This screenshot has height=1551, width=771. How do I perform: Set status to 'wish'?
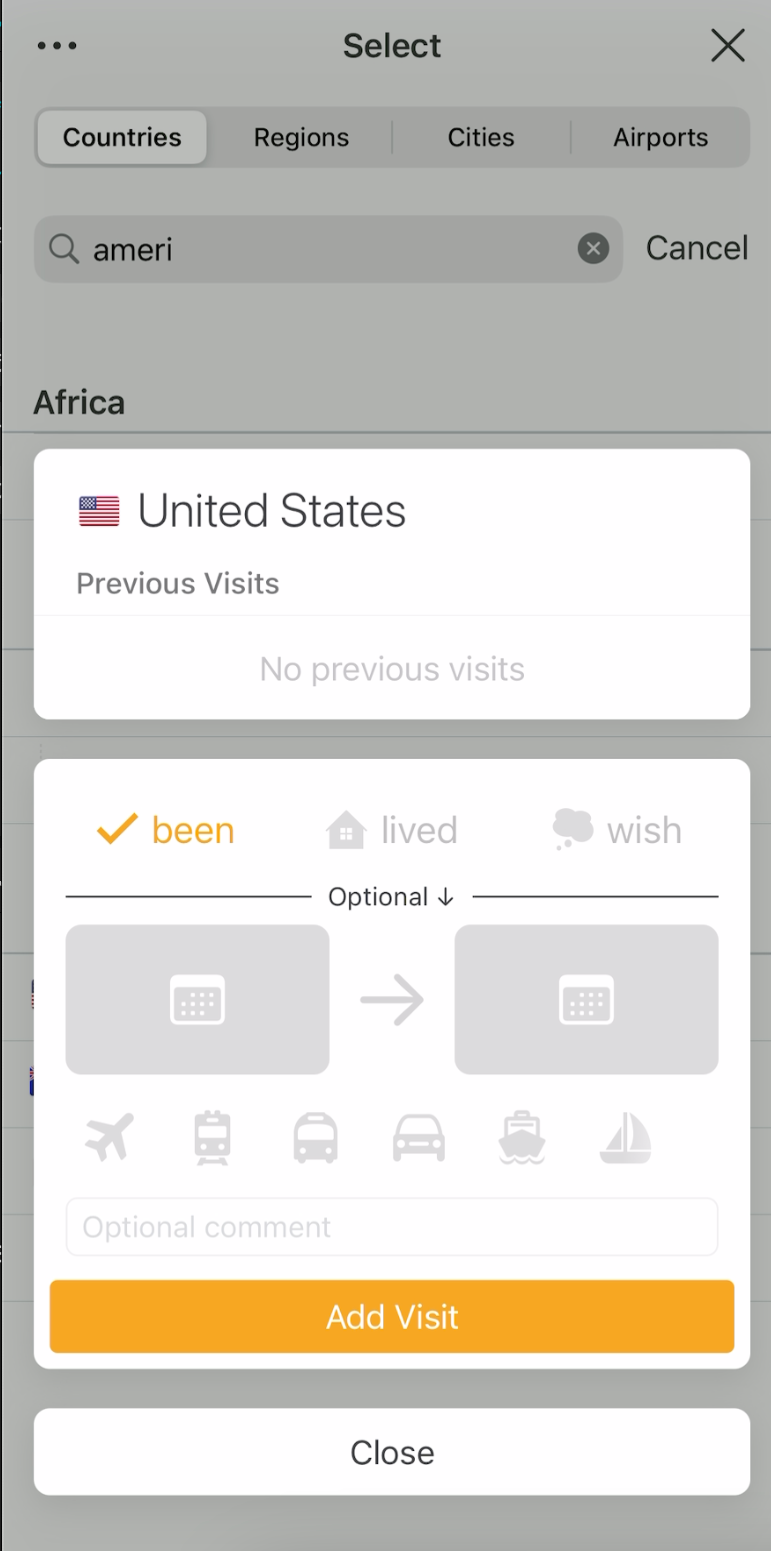(617, 830)
